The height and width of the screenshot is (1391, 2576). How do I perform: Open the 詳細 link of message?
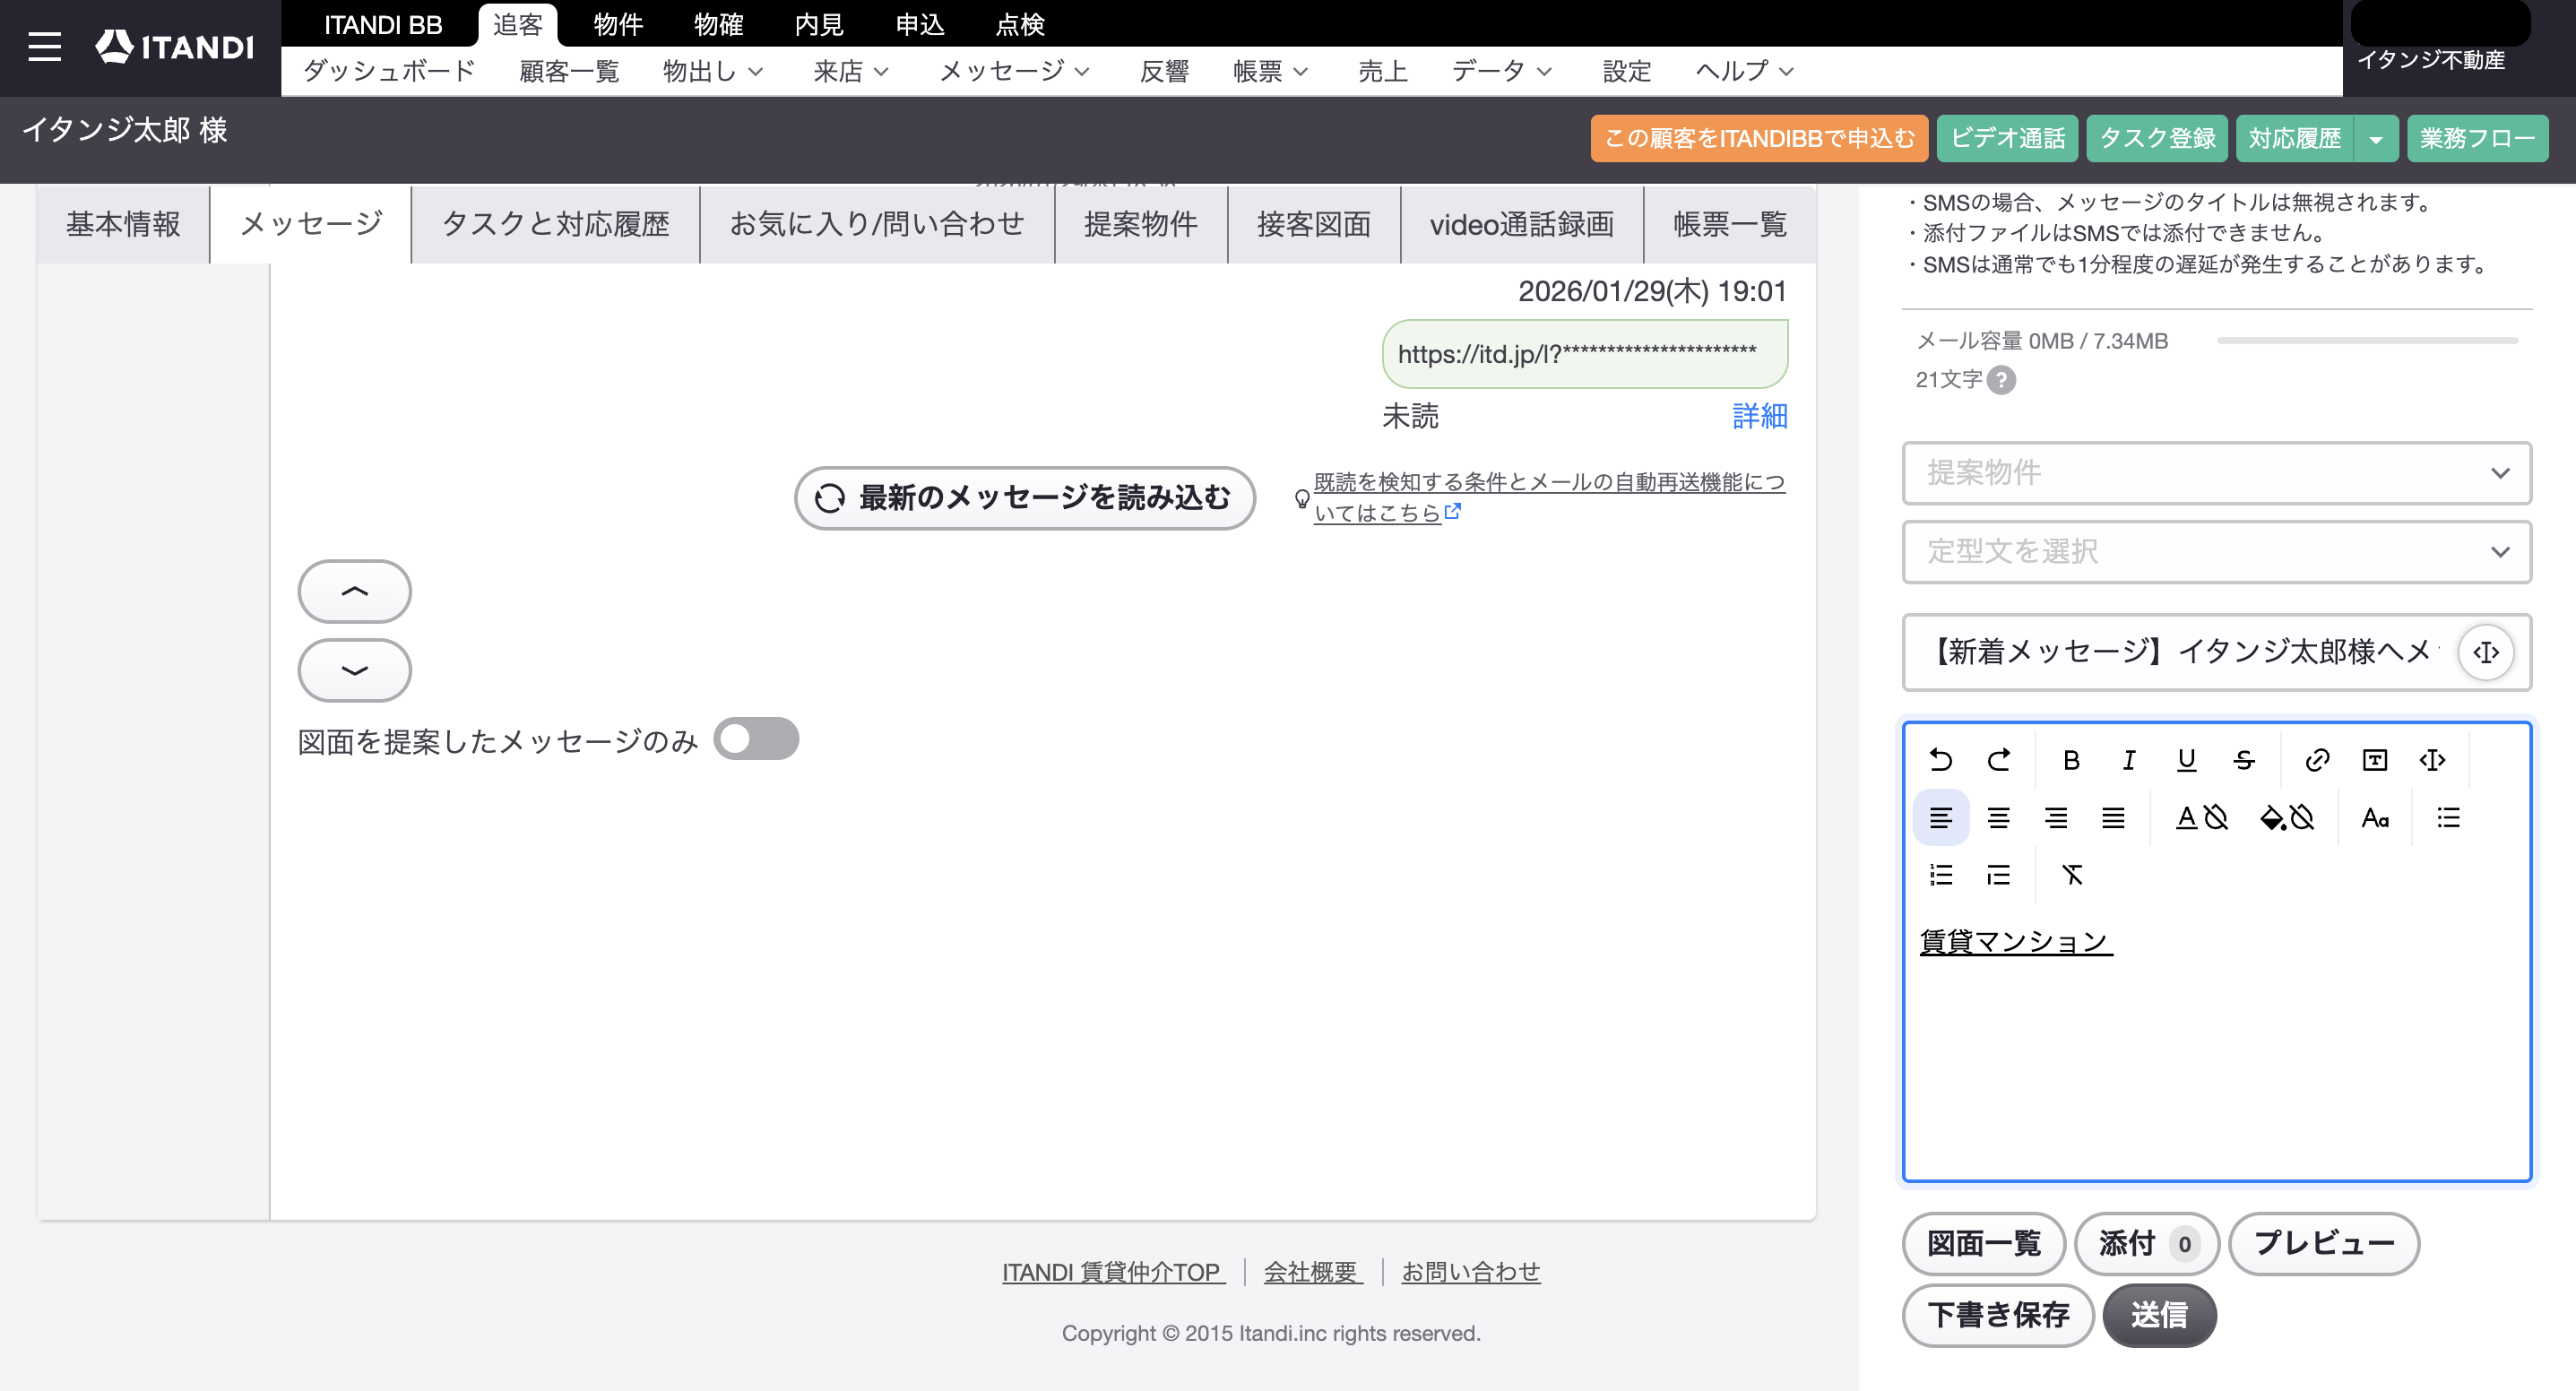click(x=1759, y=416)
